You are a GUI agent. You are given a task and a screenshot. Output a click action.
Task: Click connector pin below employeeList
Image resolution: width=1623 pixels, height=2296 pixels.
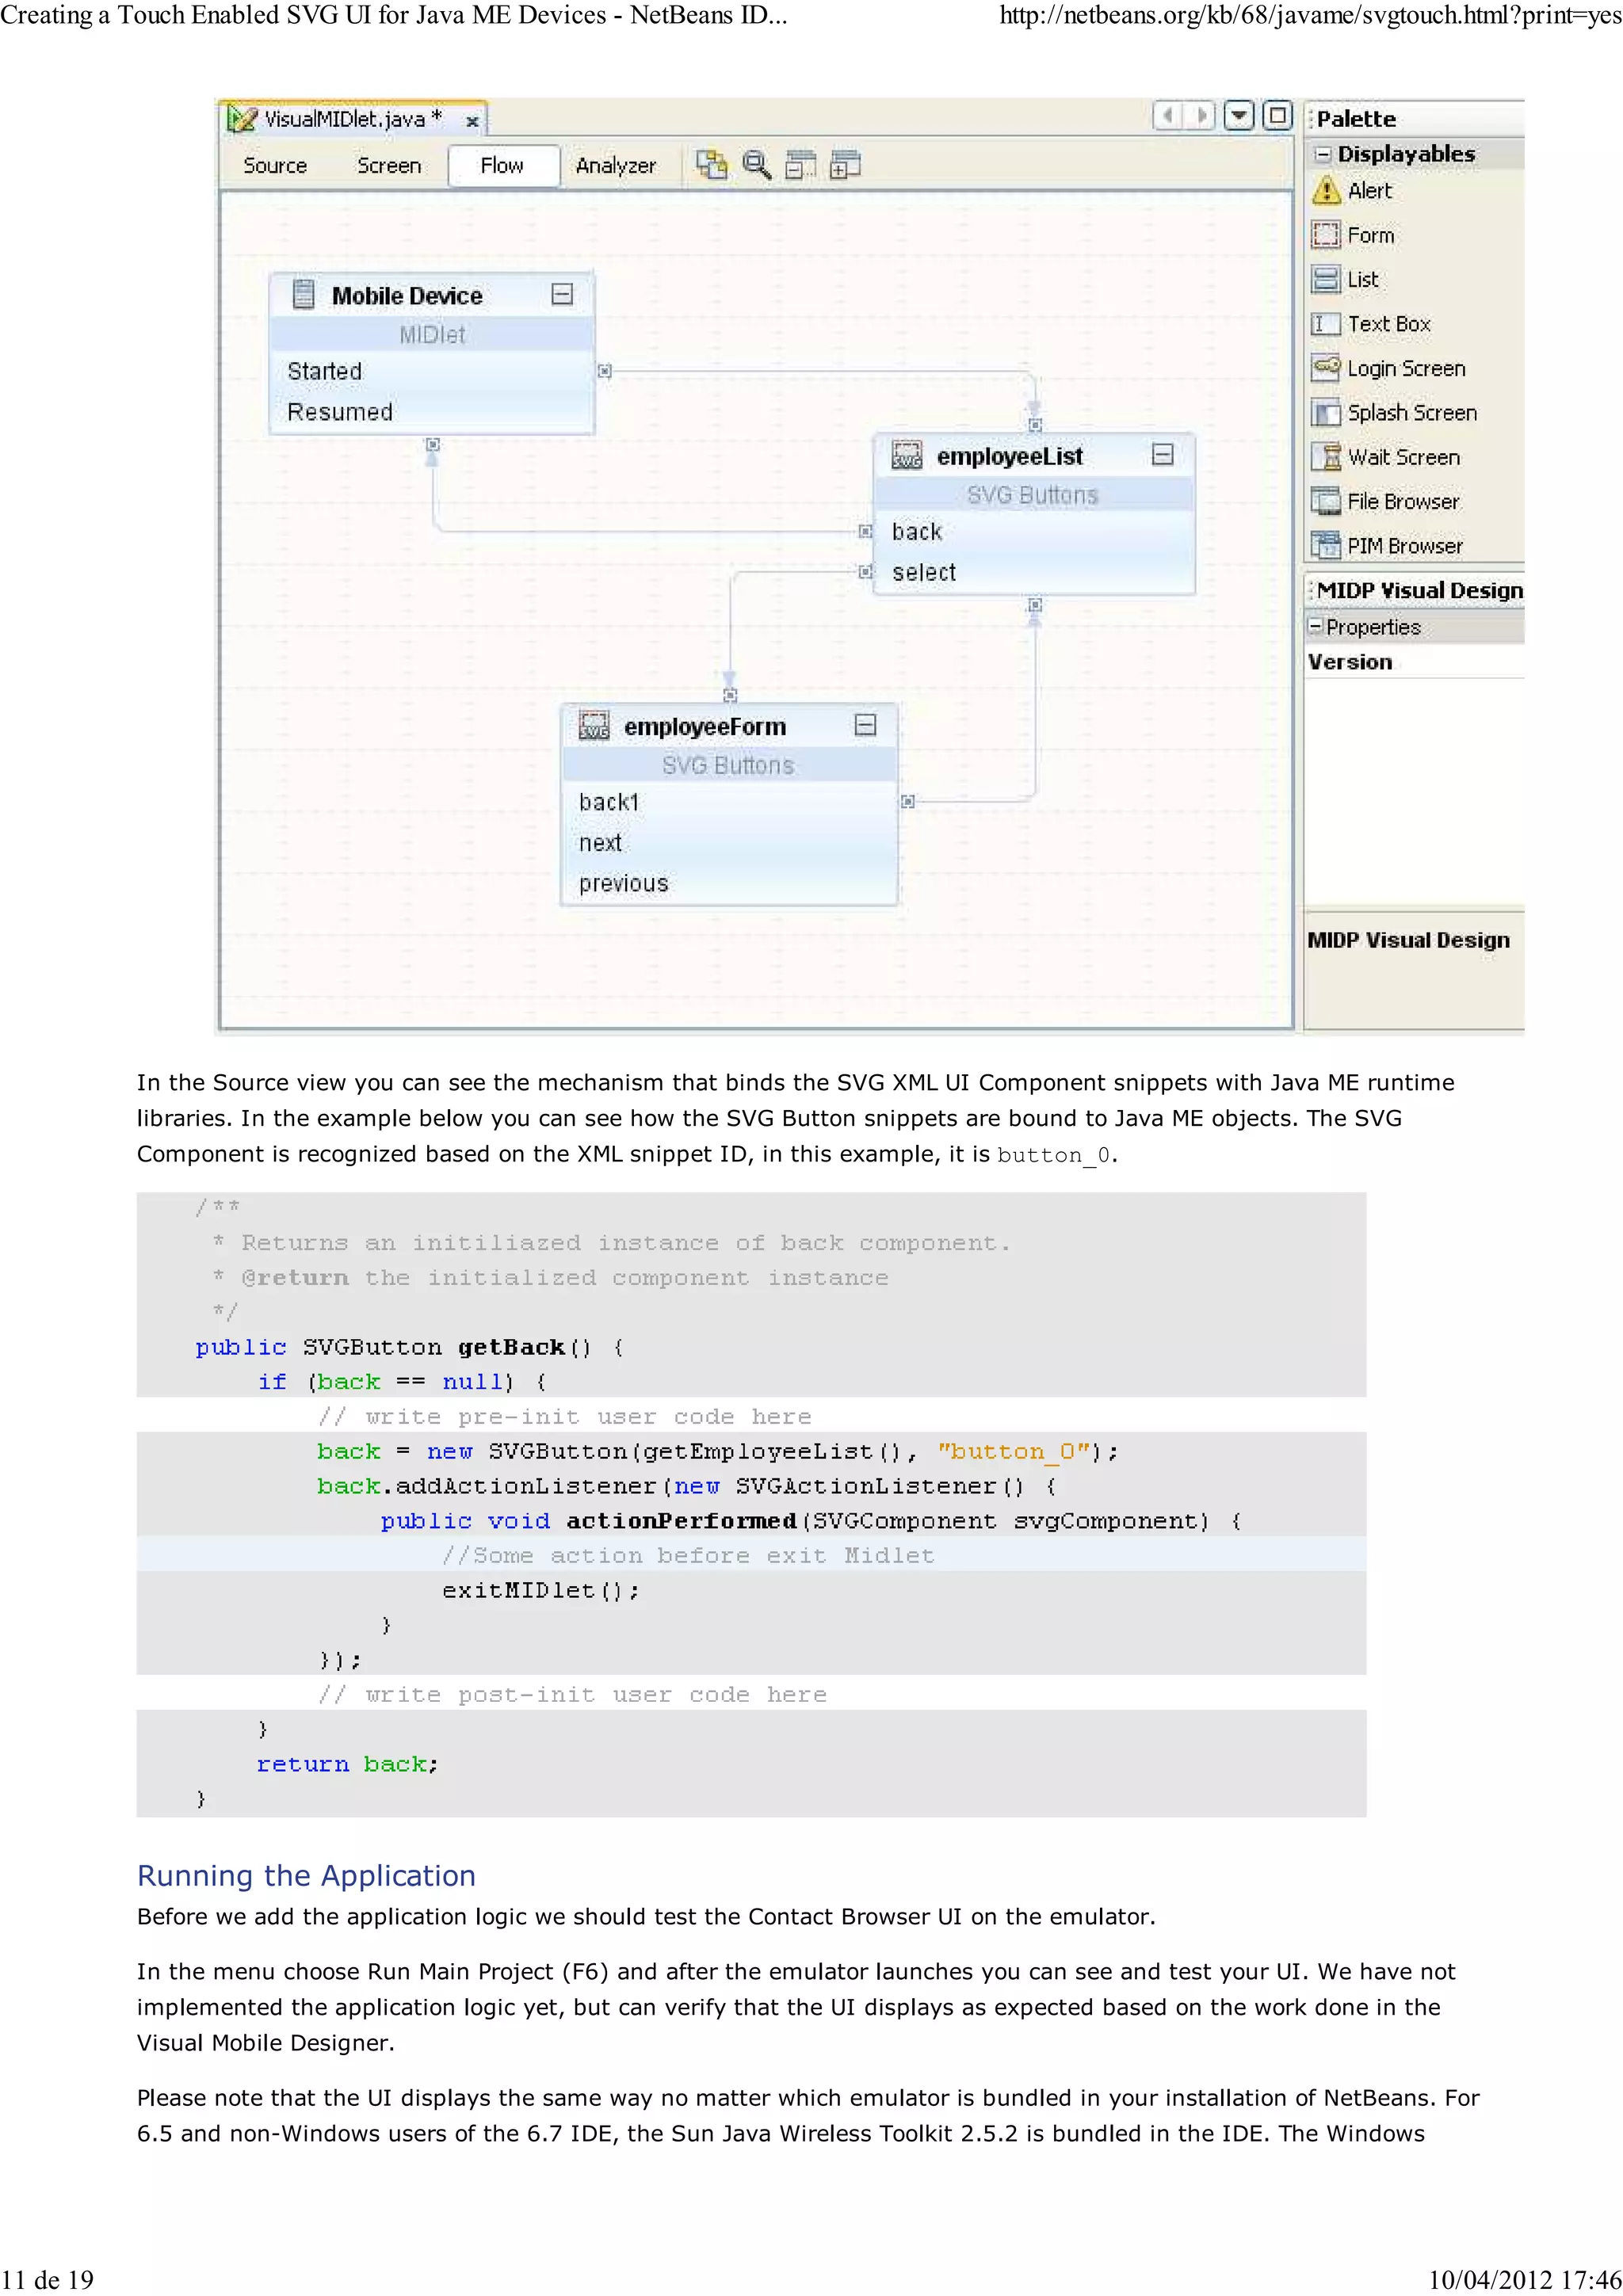tap(1035, 605)
